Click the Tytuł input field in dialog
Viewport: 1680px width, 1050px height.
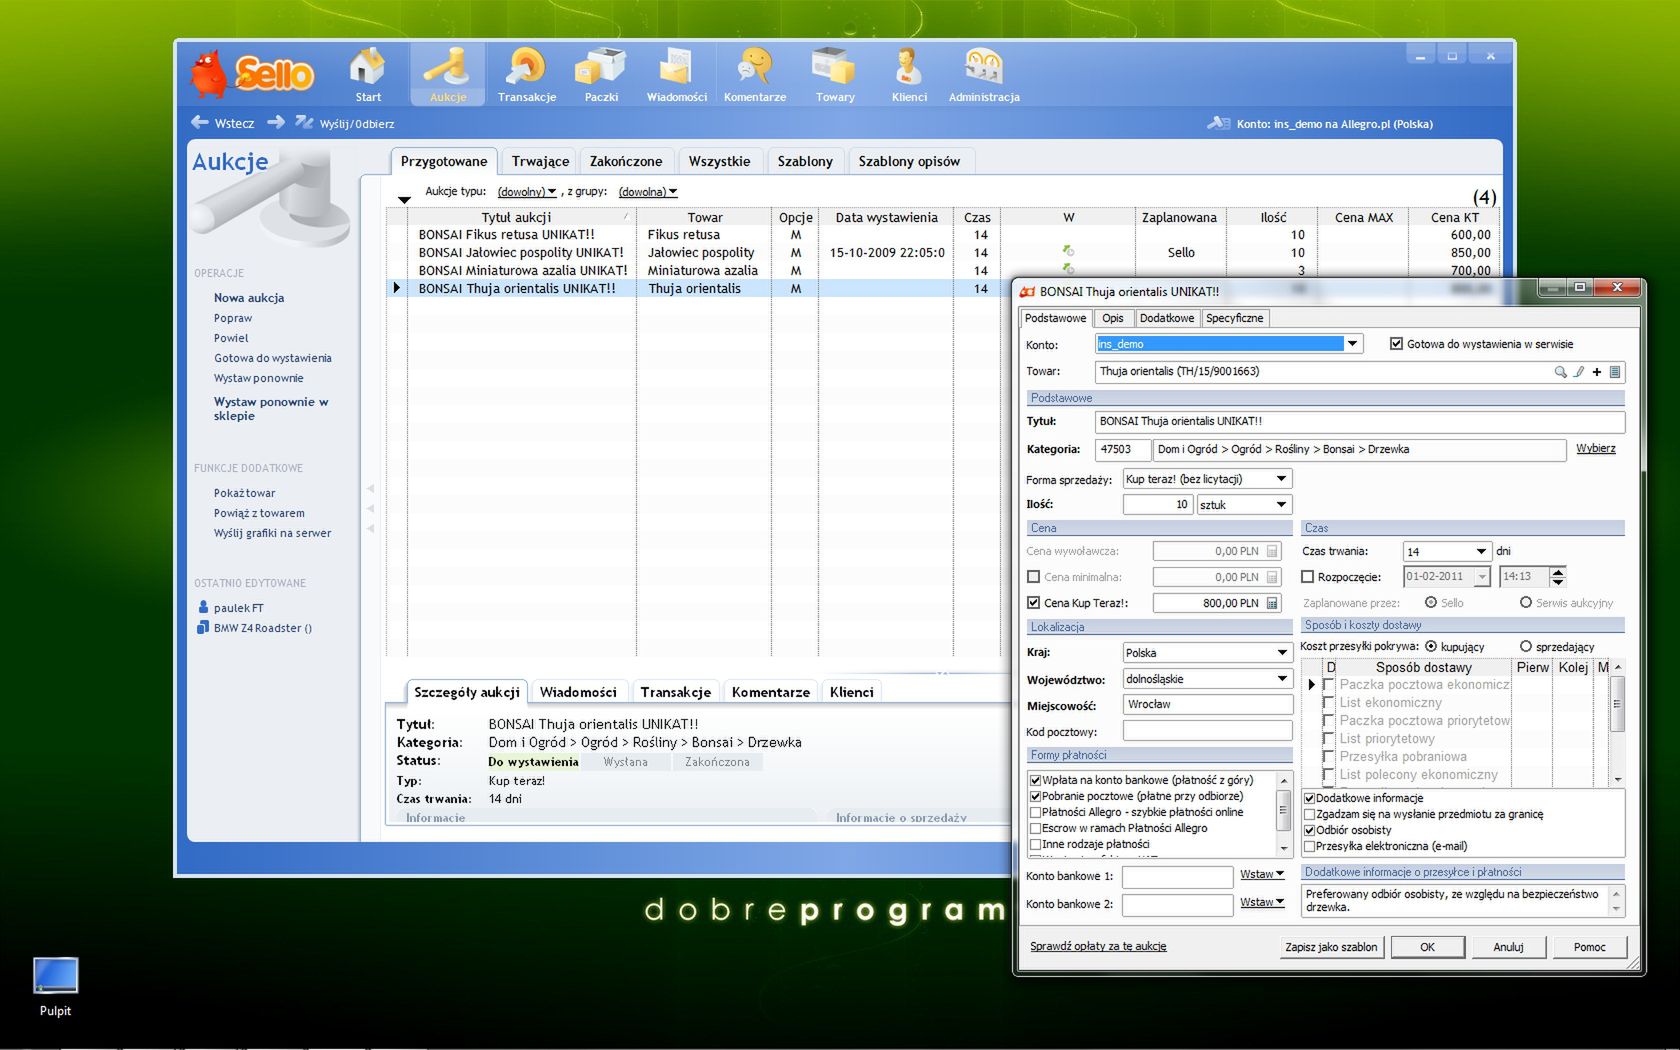point(1360,422)
